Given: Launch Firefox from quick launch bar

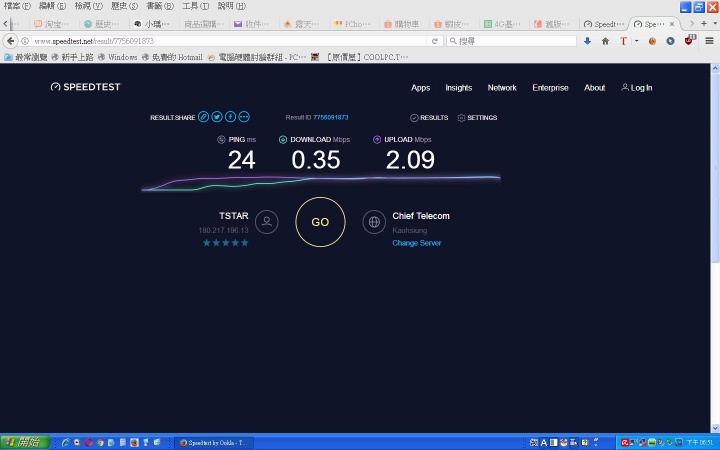Looking at the screenshot, I should coord(134,442).
